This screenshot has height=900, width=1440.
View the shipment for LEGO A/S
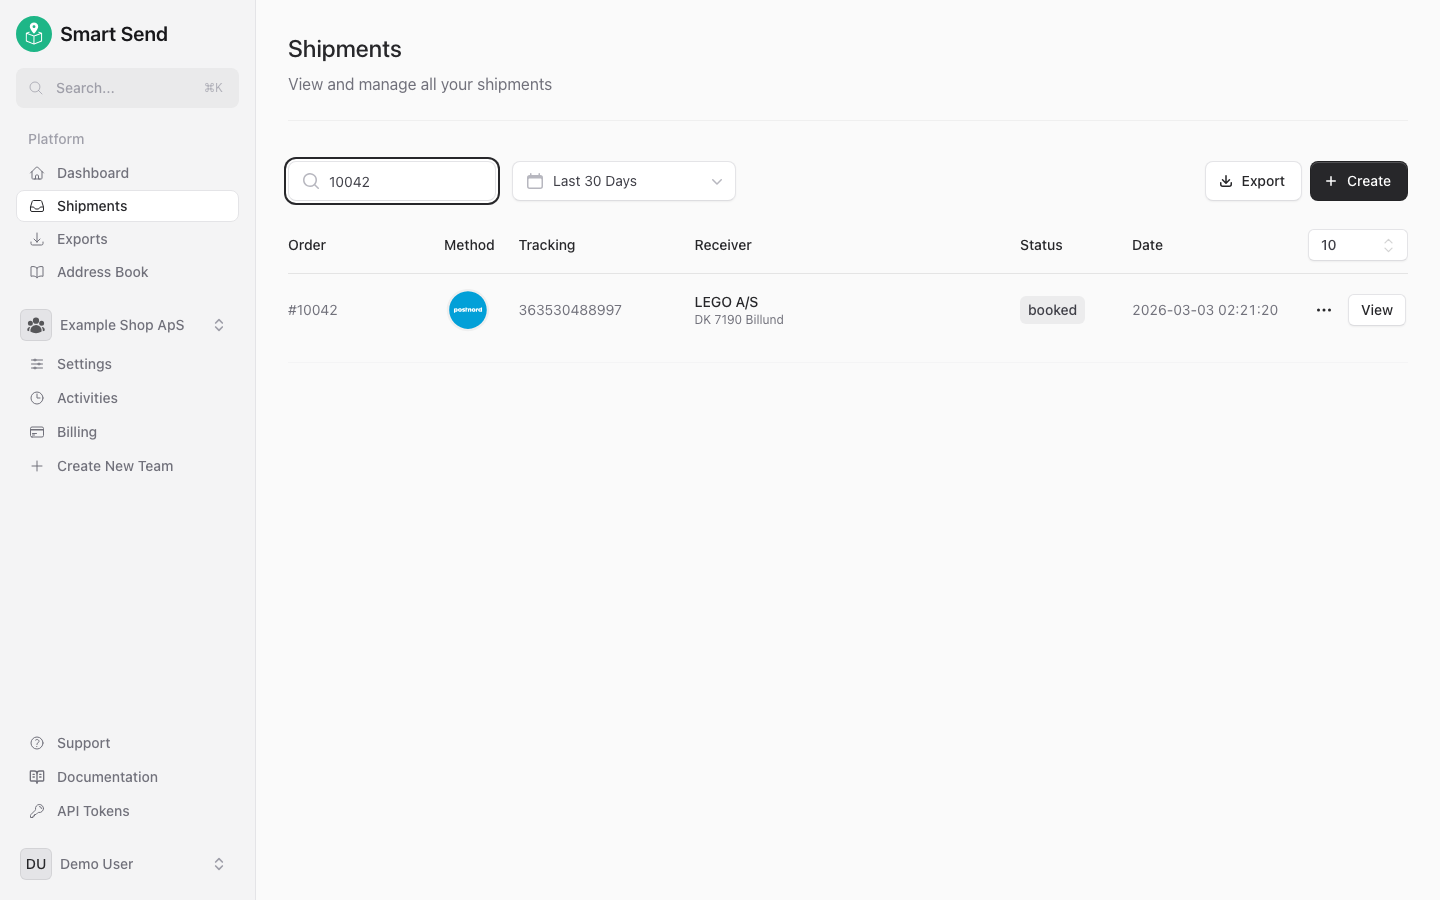point(1376,310)
